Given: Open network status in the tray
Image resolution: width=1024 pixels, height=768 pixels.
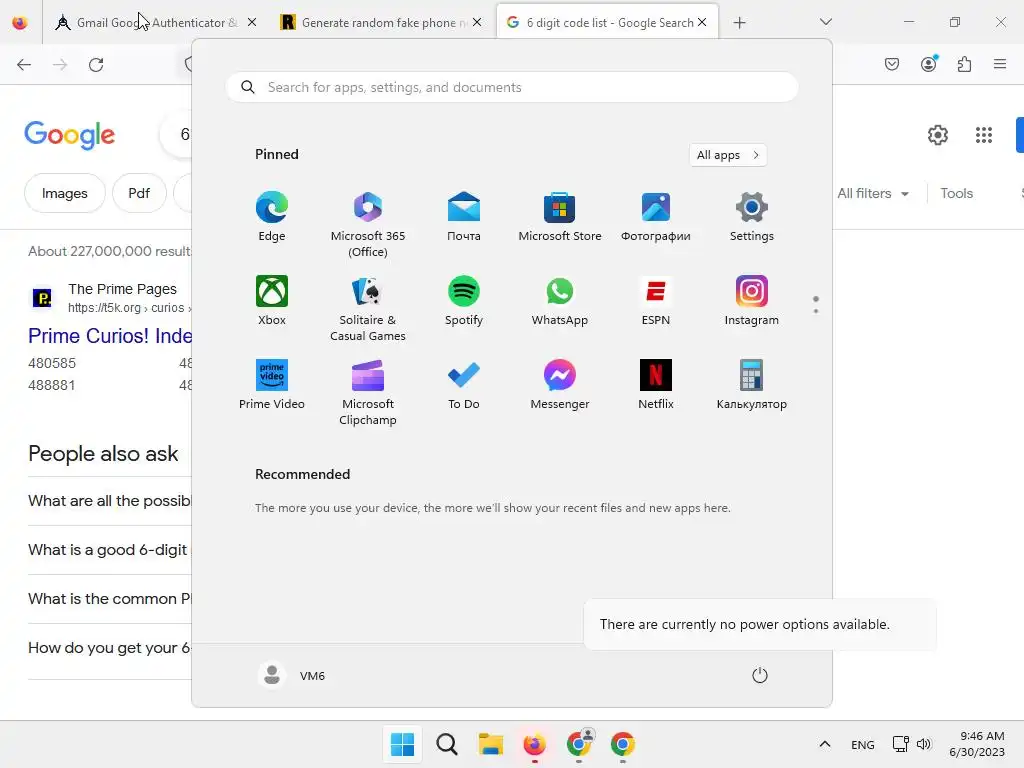Looking at the screenshot, I should pyautogui.click(x=901, y=744).
